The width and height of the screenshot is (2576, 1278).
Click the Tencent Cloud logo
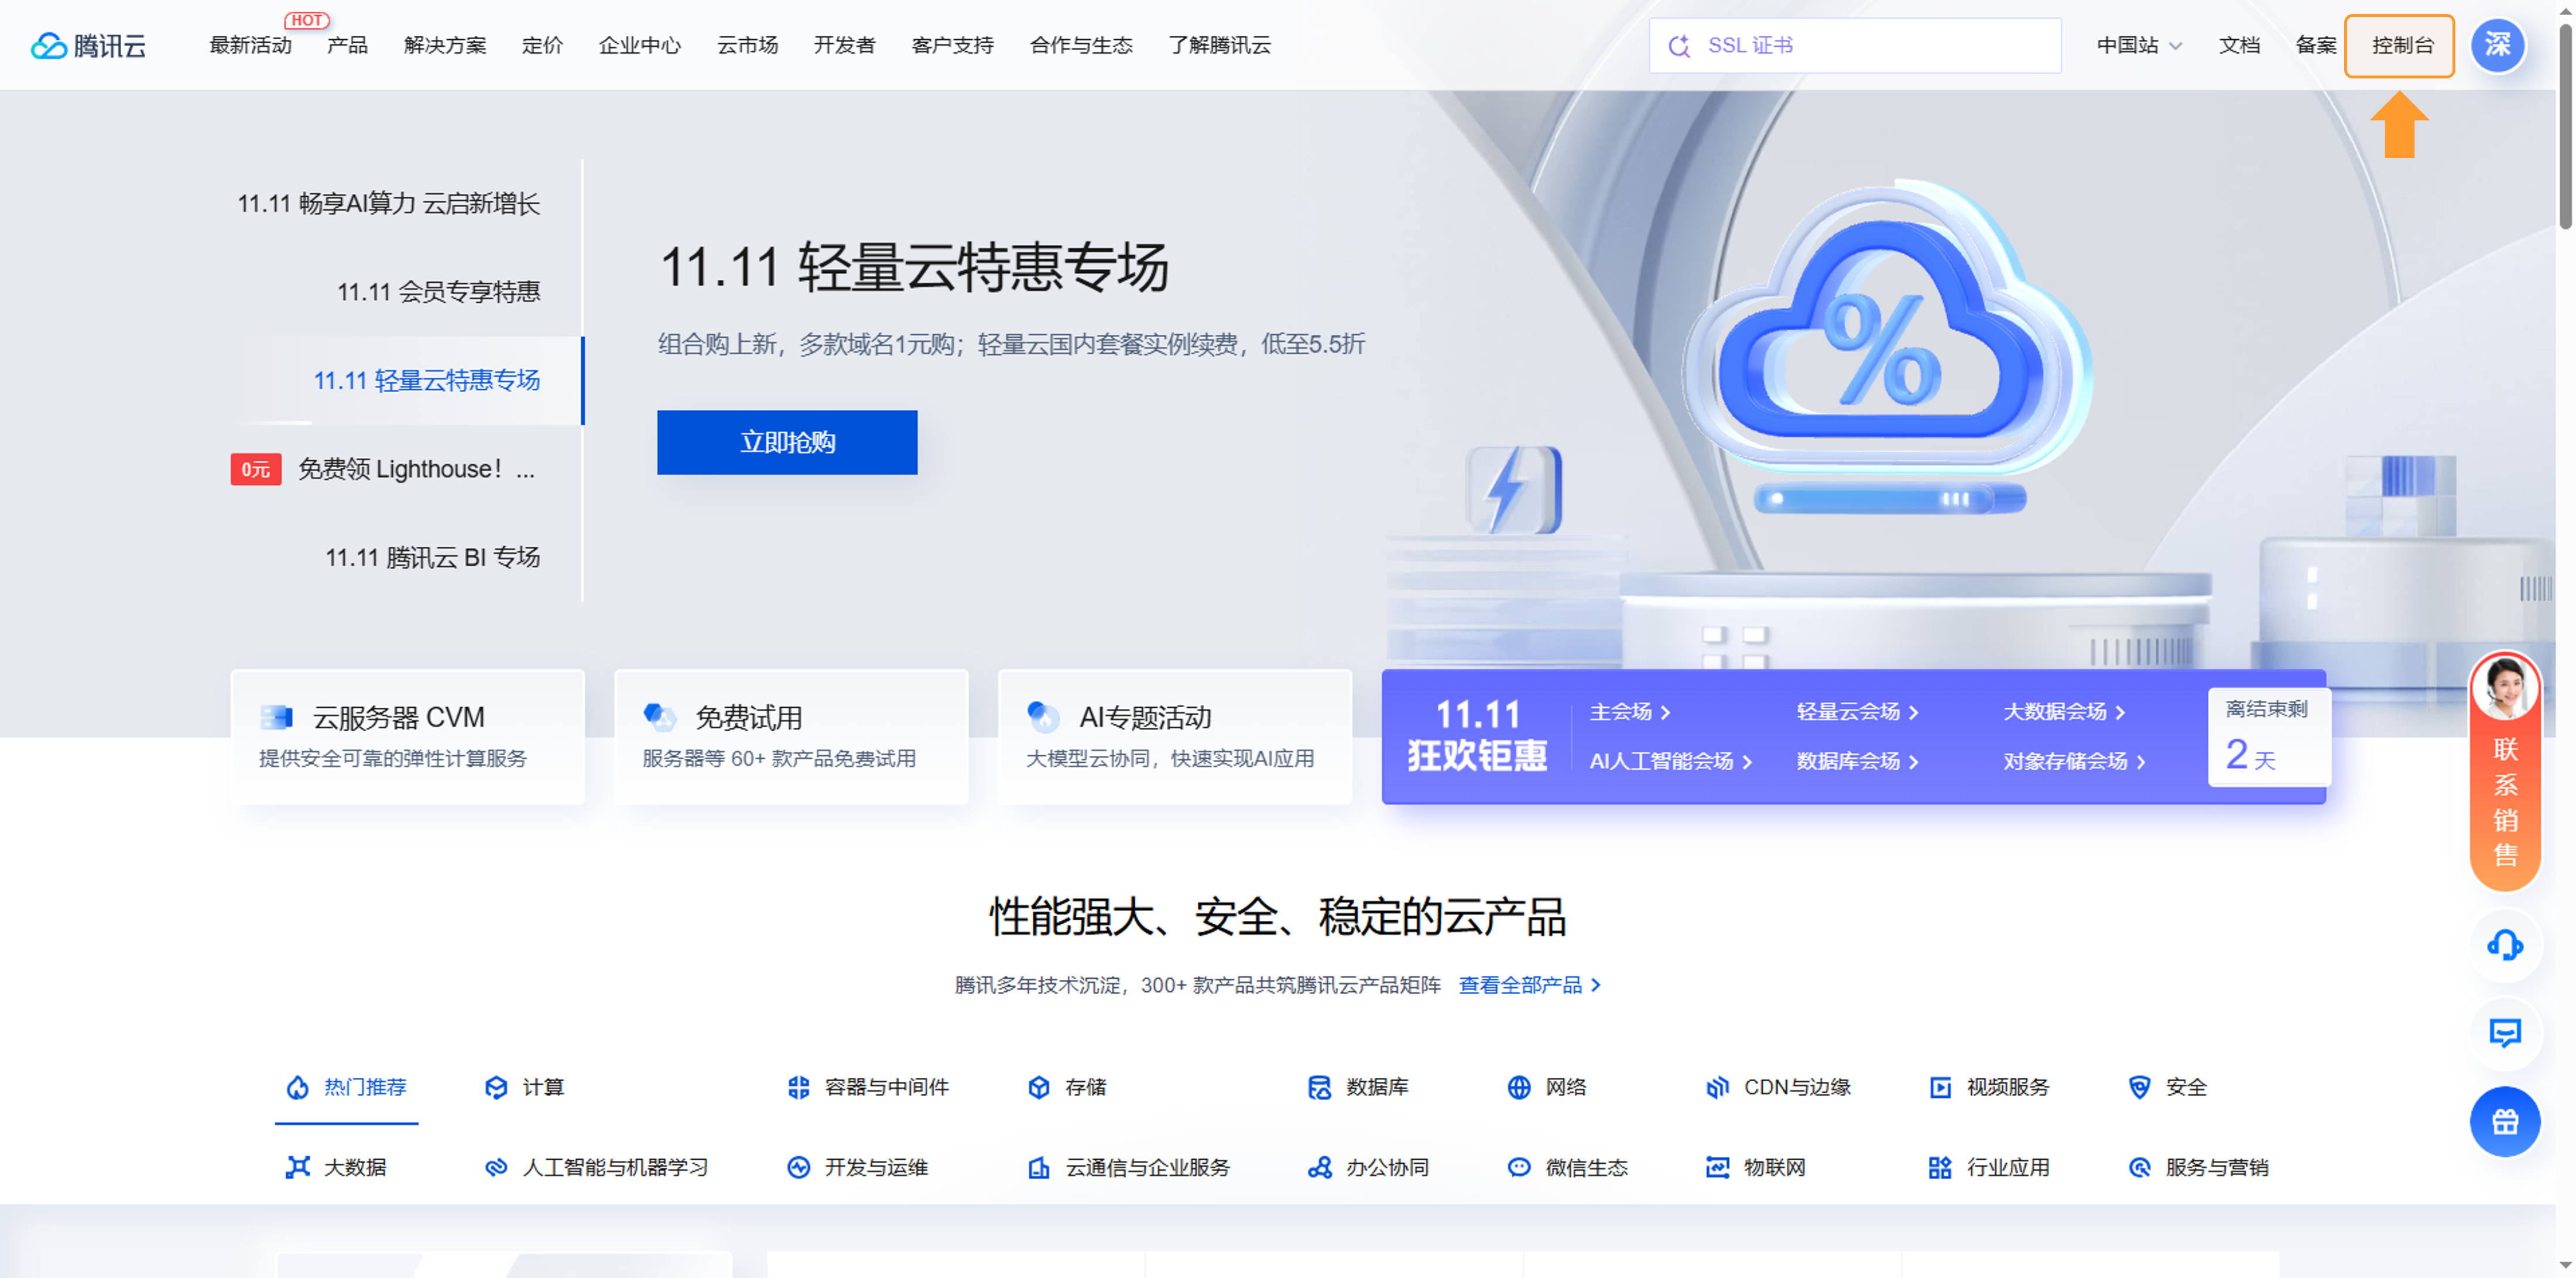coord(88,46)
